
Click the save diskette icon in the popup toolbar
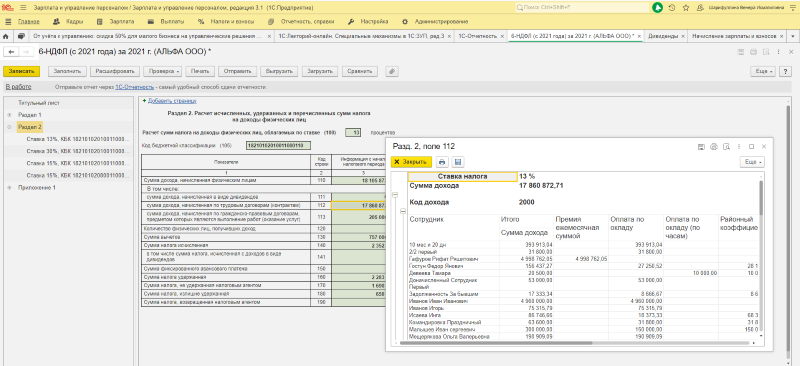[x=457, y=162]
